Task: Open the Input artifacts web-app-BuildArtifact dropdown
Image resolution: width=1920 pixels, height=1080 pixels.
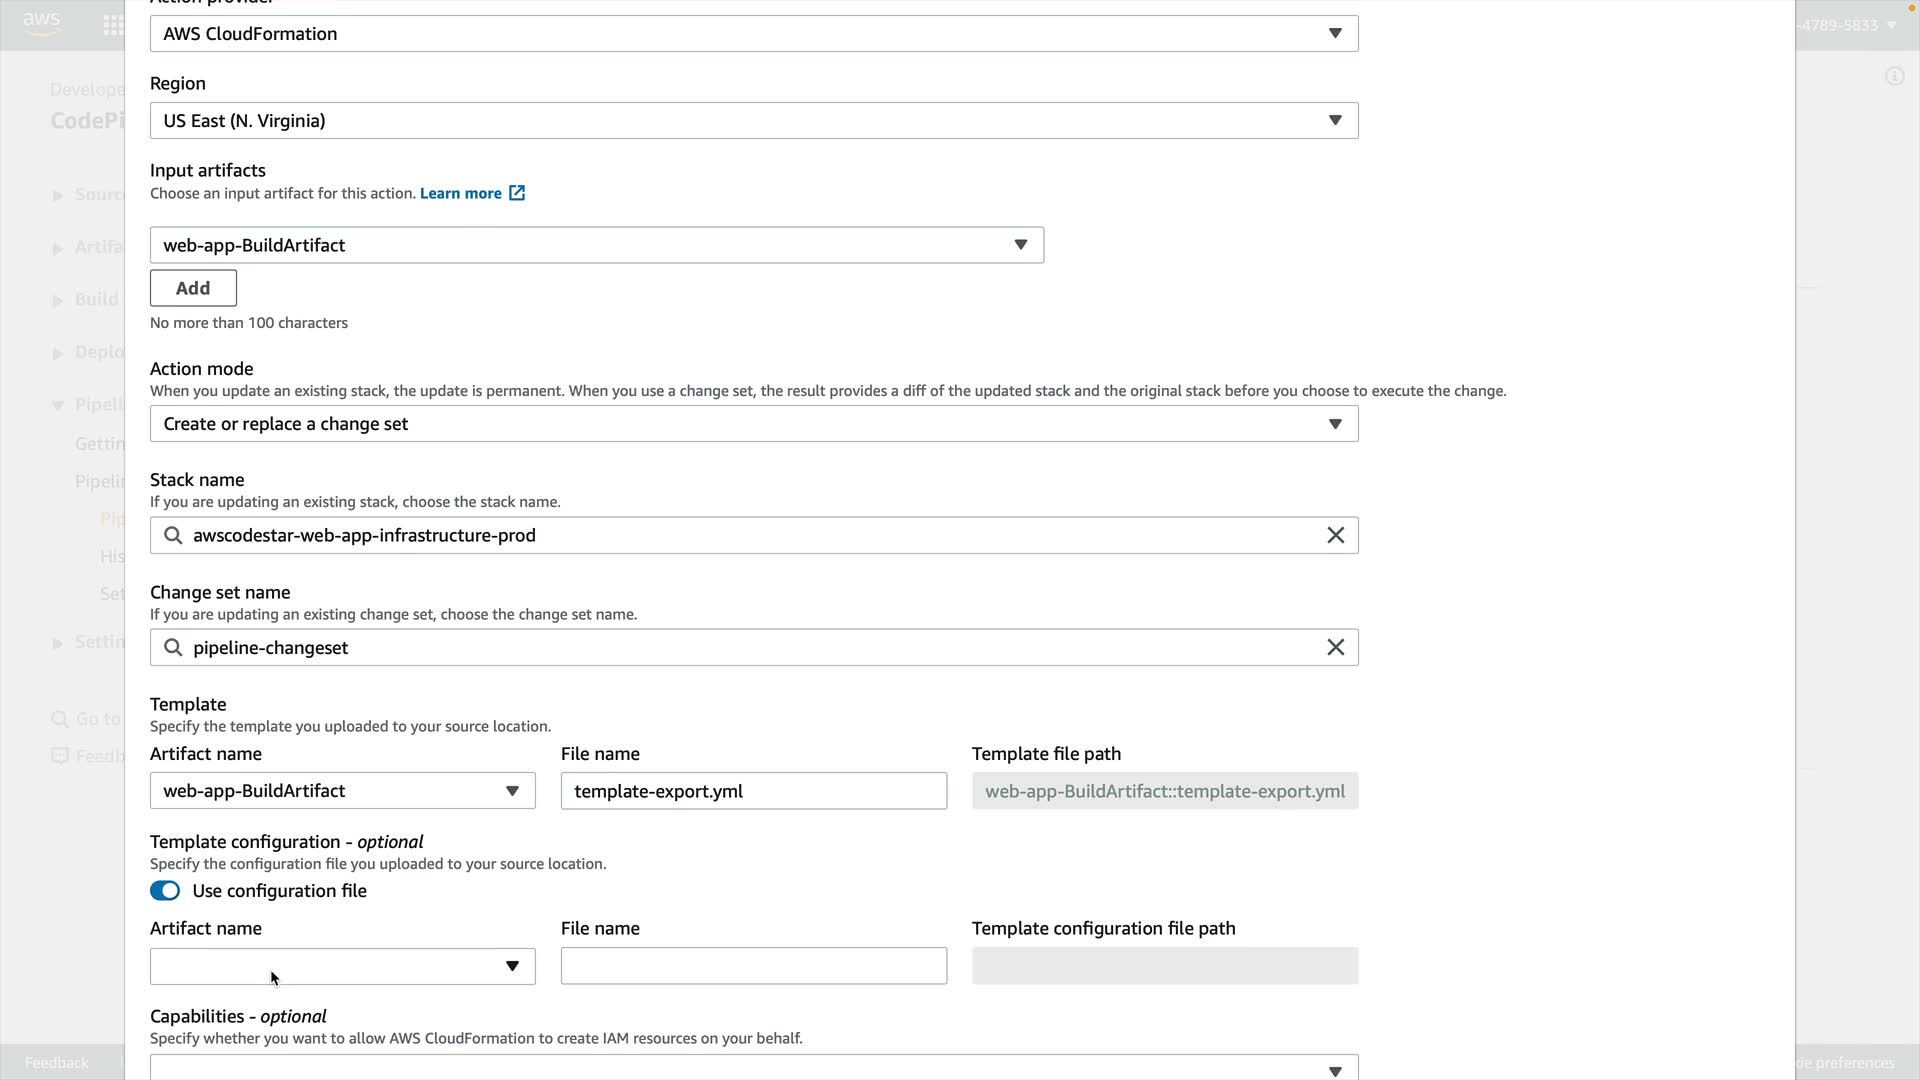Action: [596, 245]
